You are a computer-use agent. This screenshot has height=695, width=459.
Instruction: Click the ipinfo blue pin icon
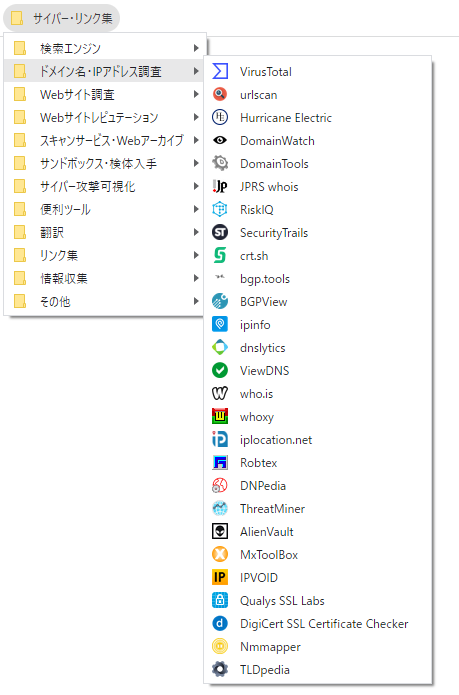(220, 325)
